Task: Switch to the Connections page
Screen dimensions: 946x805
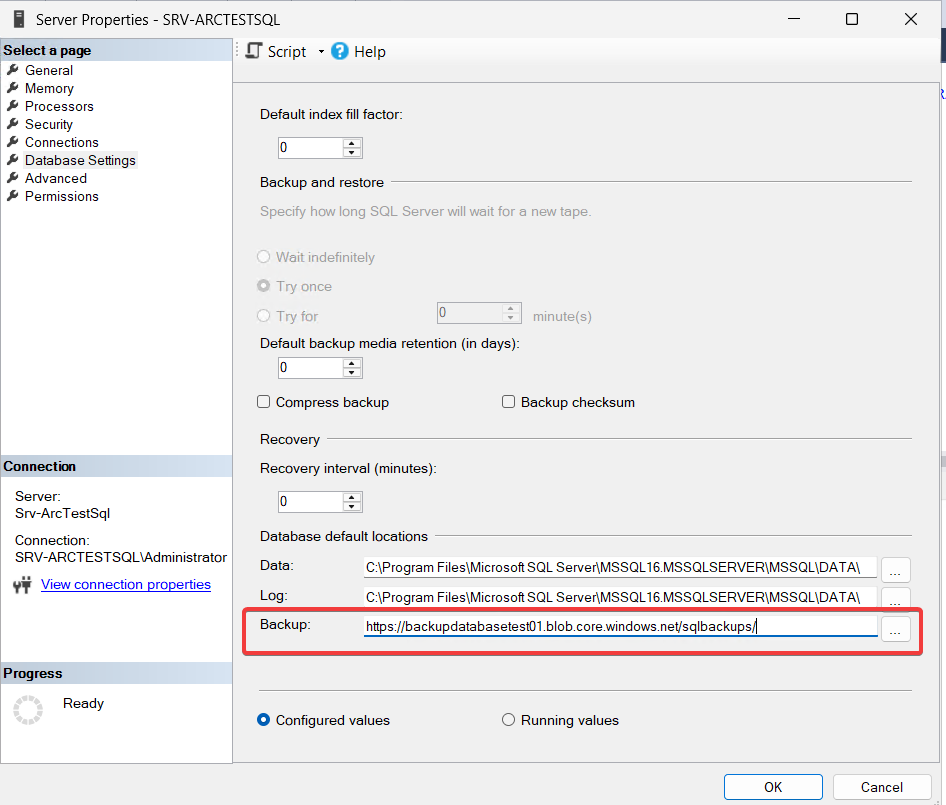Action: coord(61,142)
